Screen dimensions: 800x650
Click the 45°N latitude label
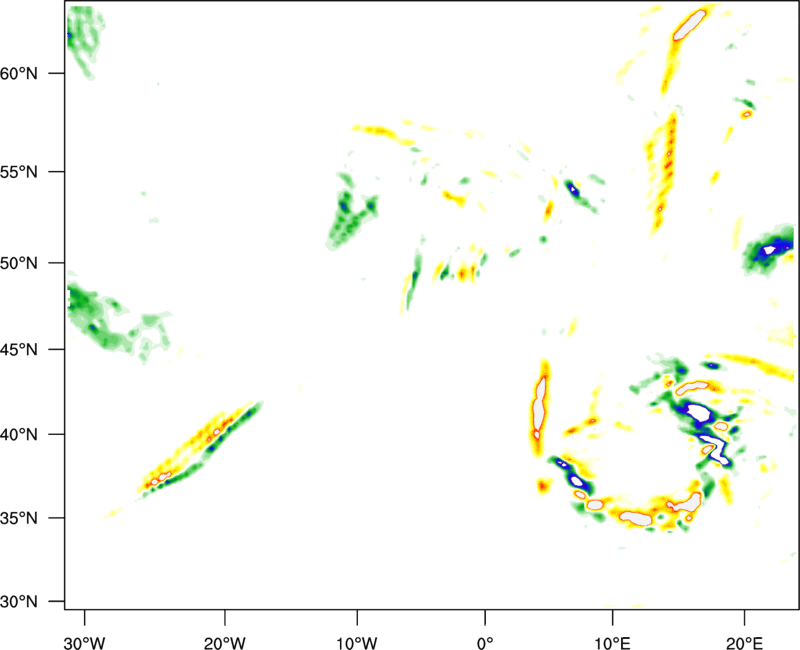tap(19, 350)
